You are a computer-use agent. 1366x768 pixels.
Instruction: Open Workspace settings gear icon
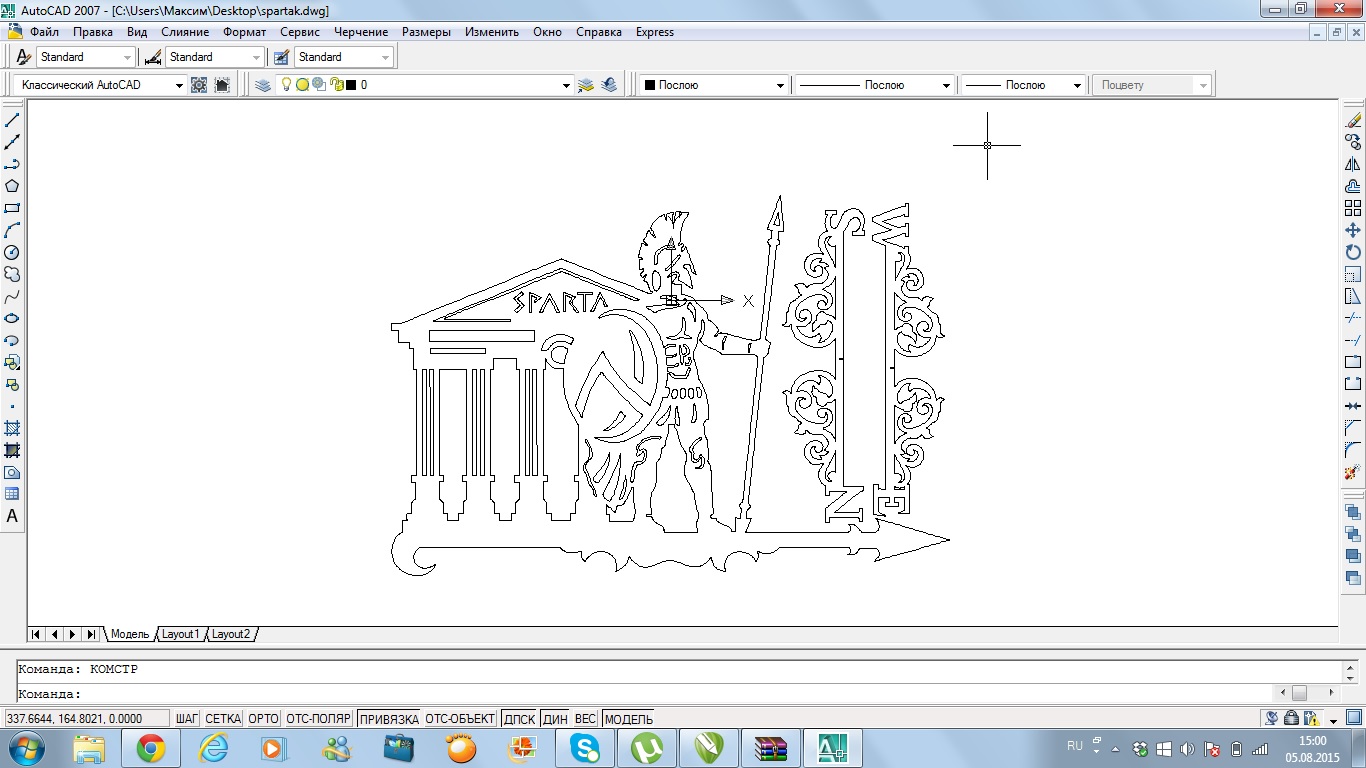click(x=199, y=85)
